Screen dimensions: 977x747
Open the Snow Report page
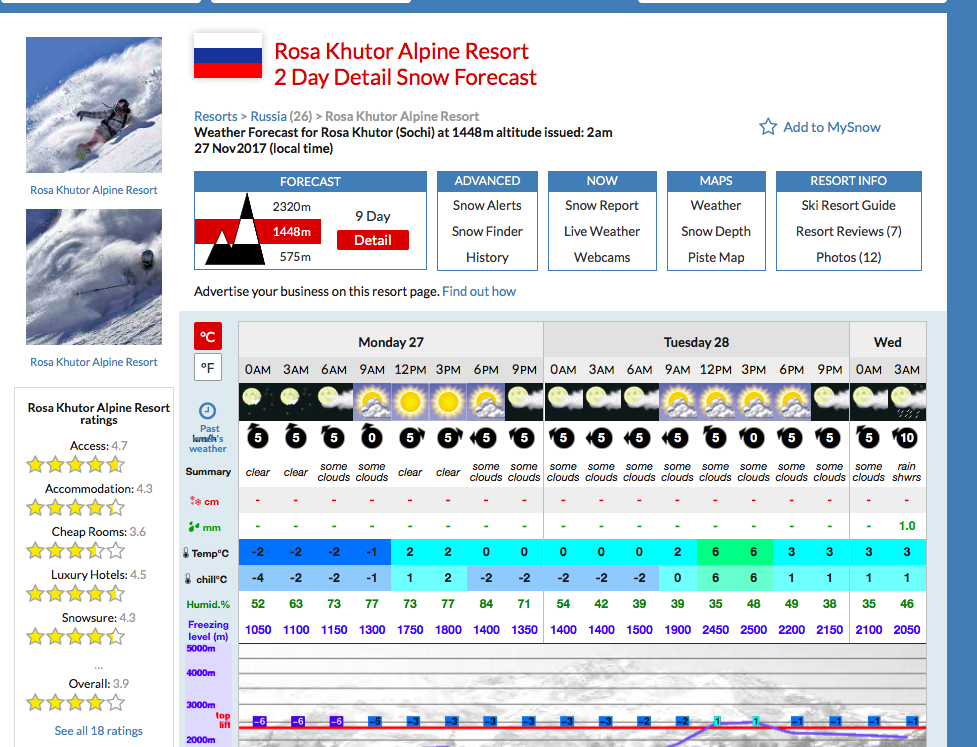coord(602,206)
